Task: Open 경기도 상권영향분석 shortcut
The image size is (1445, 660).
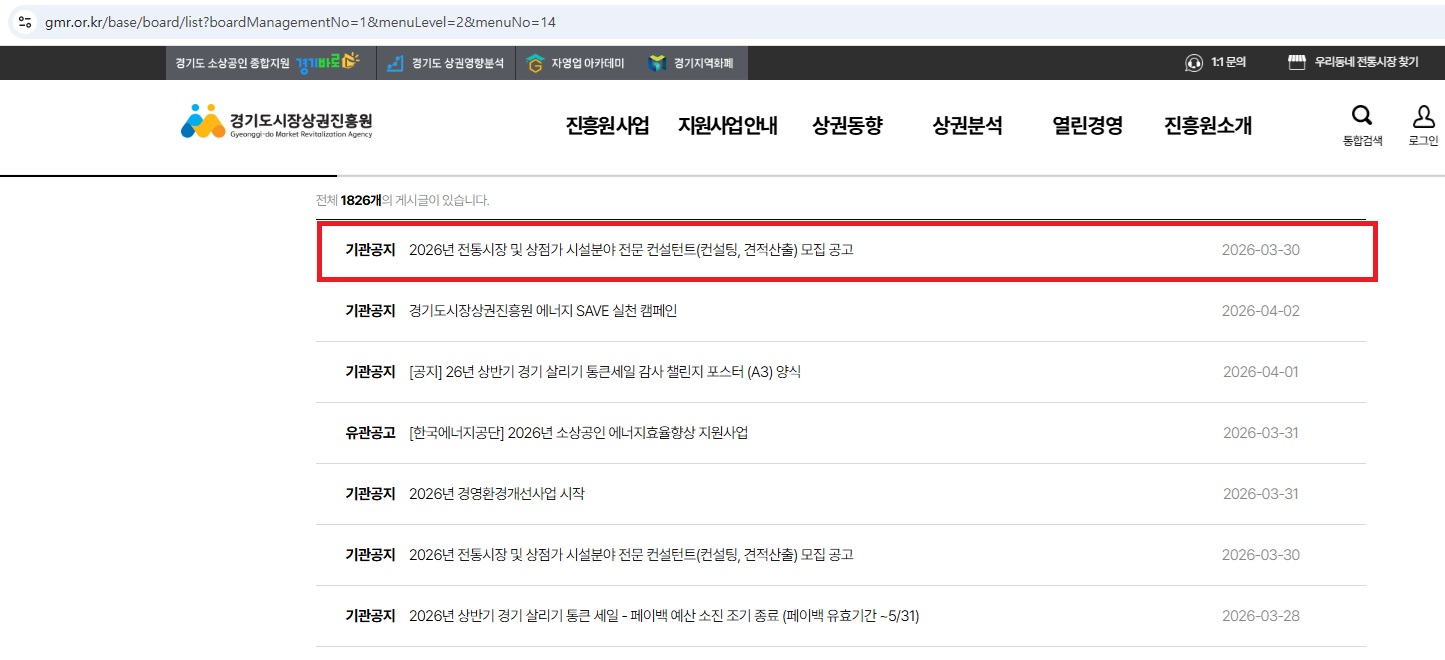Action: pyautogui.click(x=446, y=63)
